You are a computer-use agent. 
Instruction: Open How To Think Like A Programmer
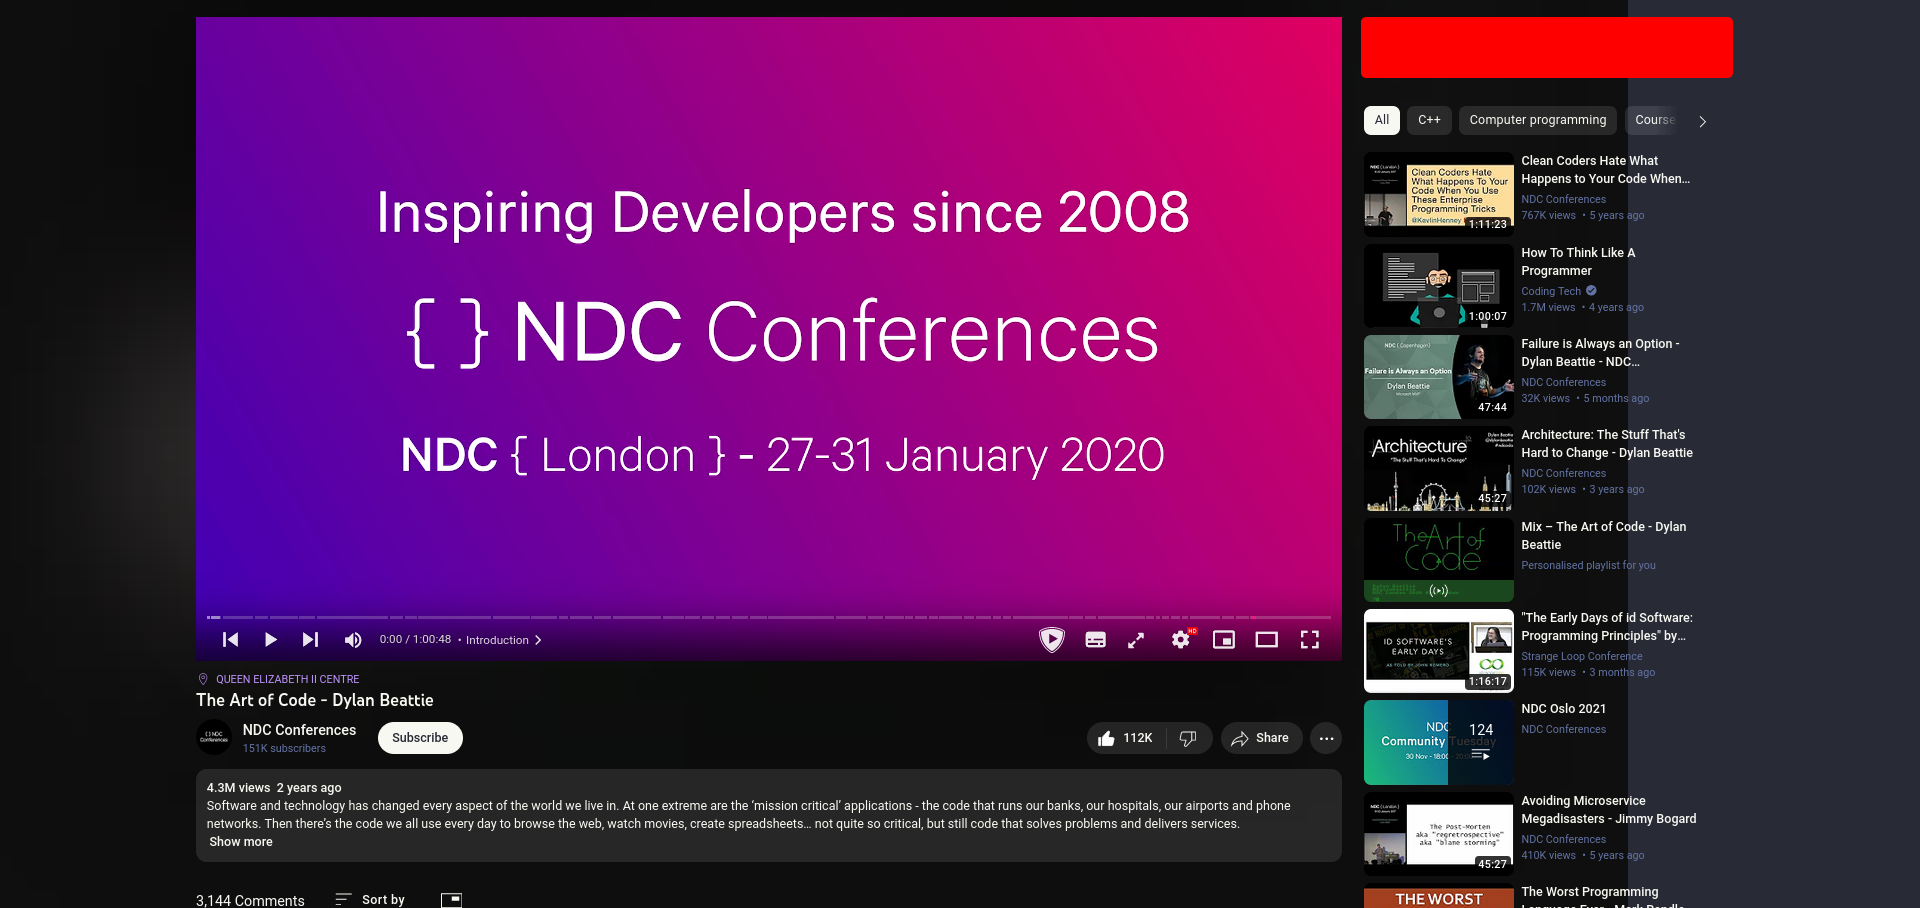pyautogui.click(x=1578, y=262)
